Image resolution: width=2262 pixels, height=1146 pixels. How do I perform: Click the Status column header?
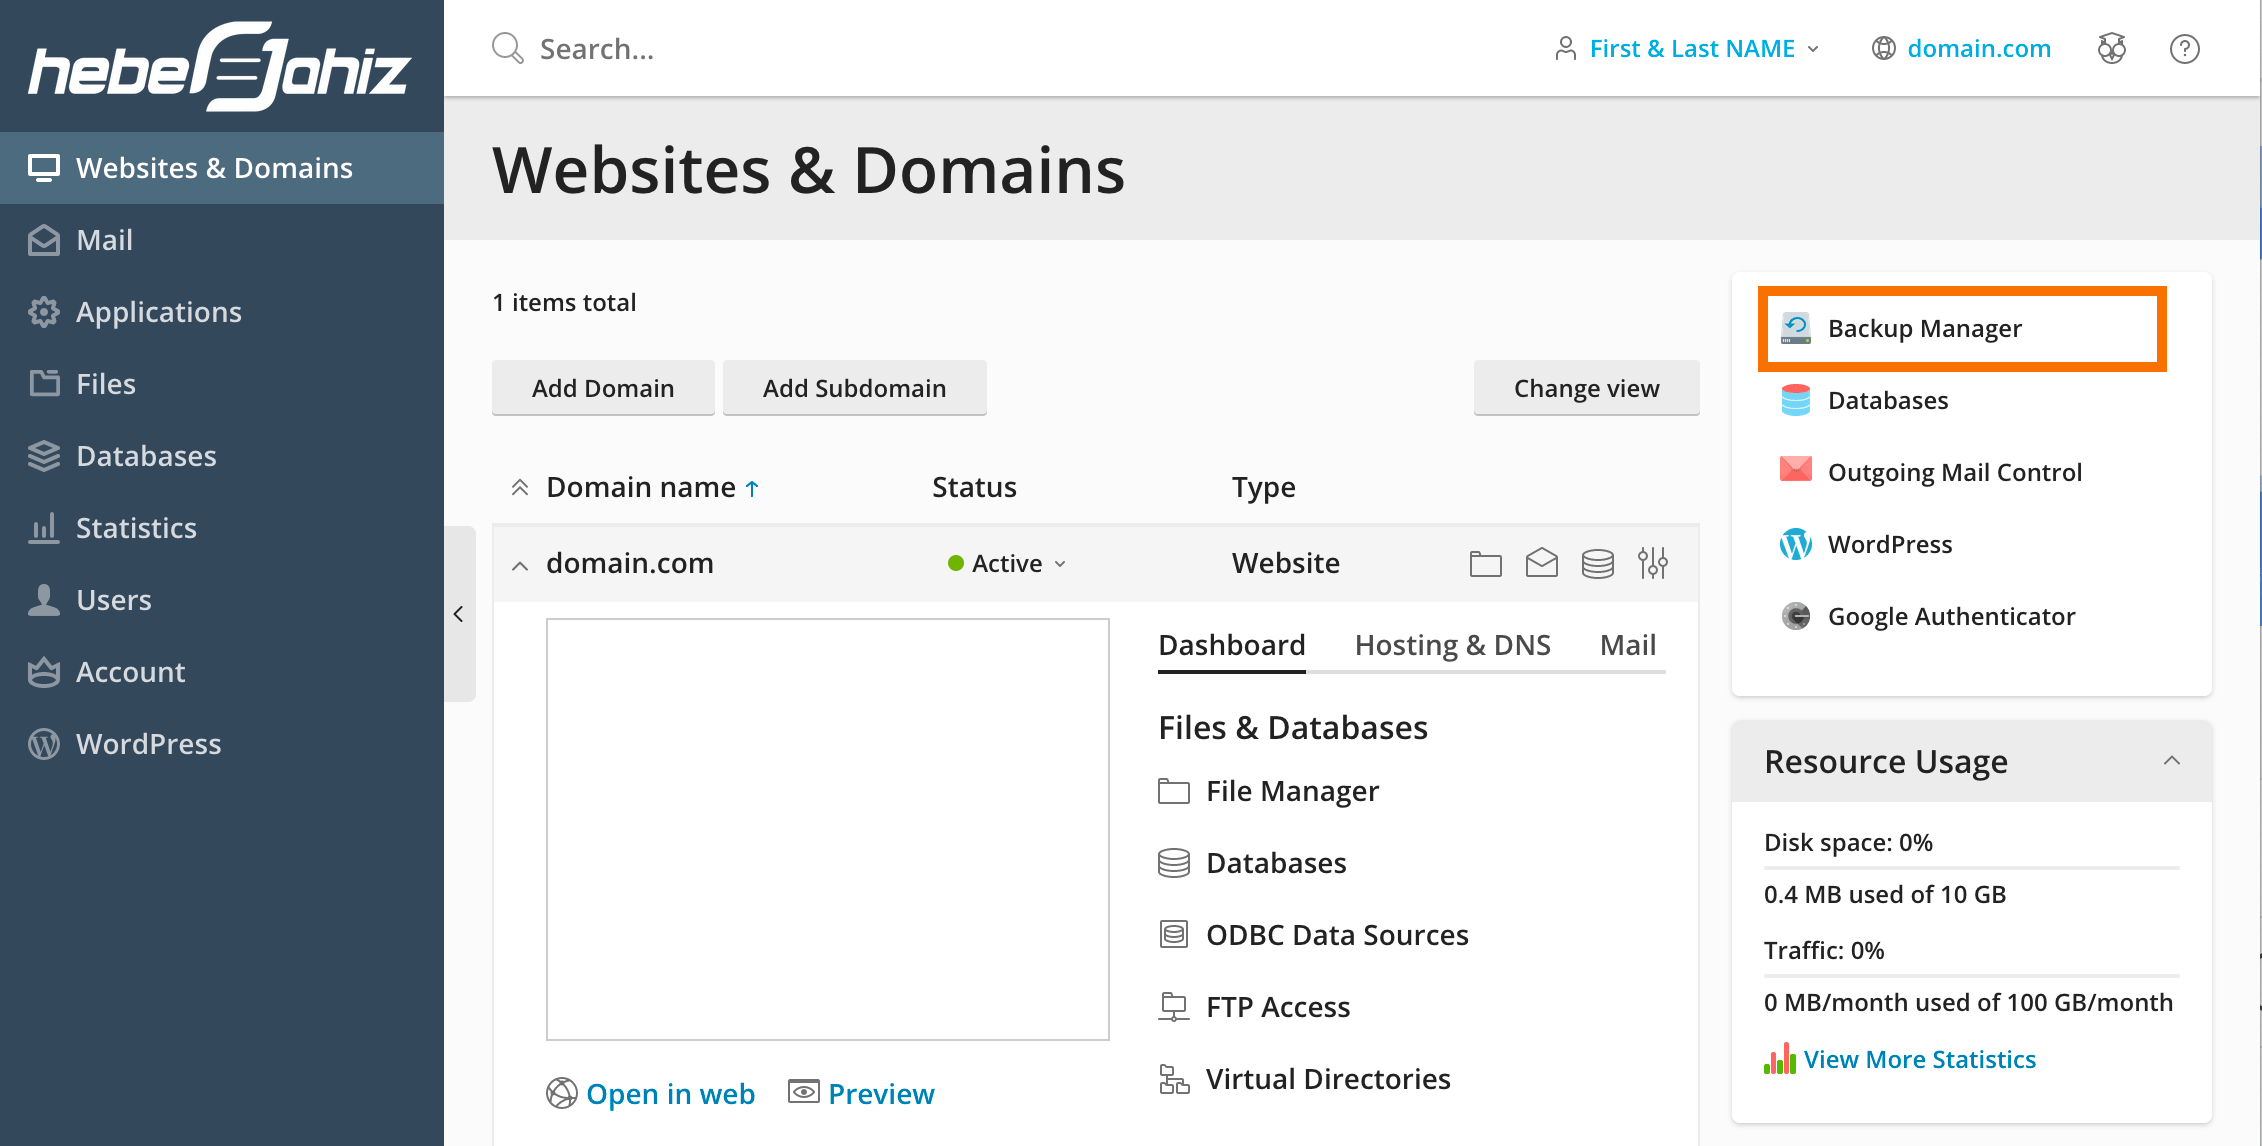tap(974, 488)
